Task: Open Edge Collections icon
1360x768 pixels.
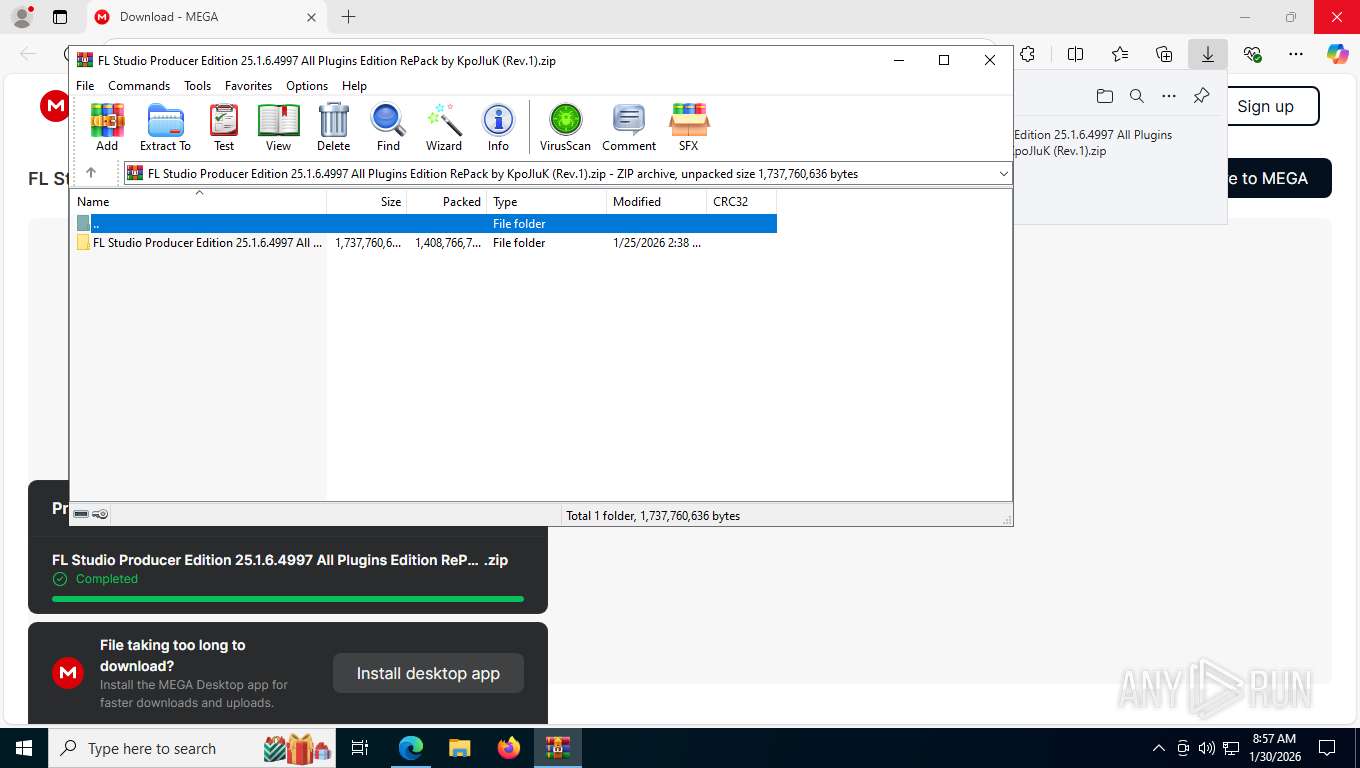Action: coord(1164,54)
